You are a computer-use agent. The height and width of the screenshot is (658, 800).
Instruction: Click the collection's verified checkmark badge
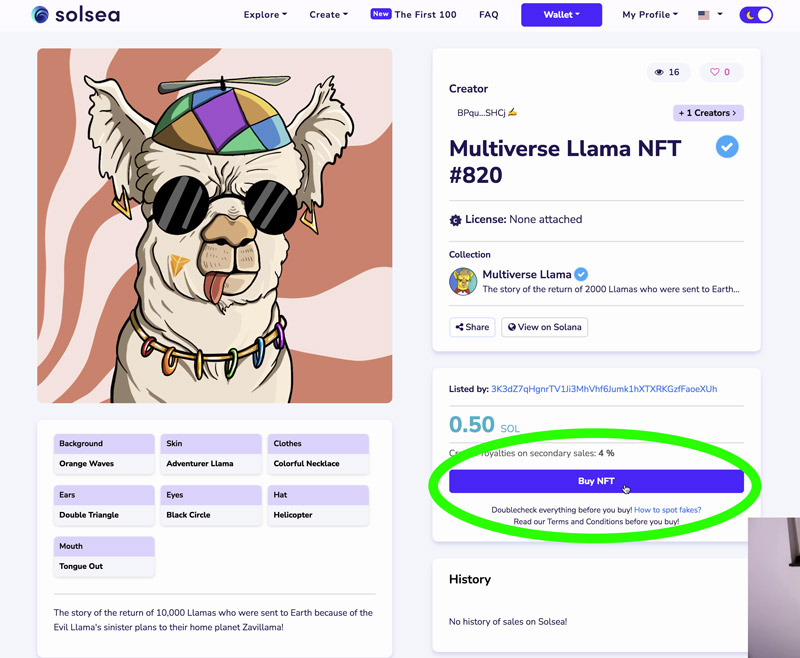[581, 274]
